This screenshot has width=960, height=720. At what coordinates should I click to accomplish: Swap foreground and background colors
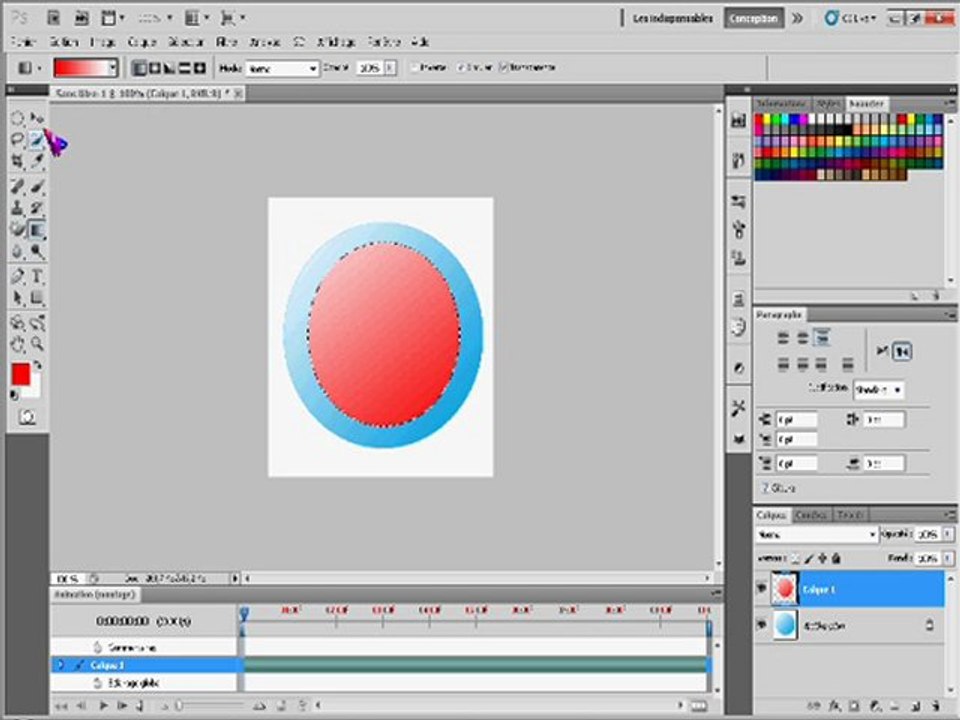37,366
